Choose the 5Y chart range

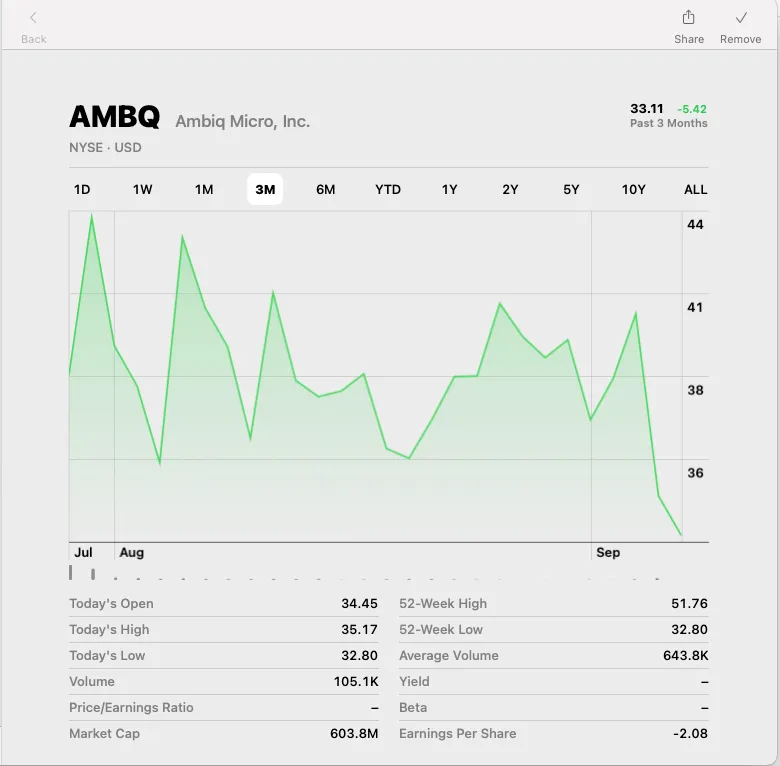pyautogui.click(x=571, y=189)
